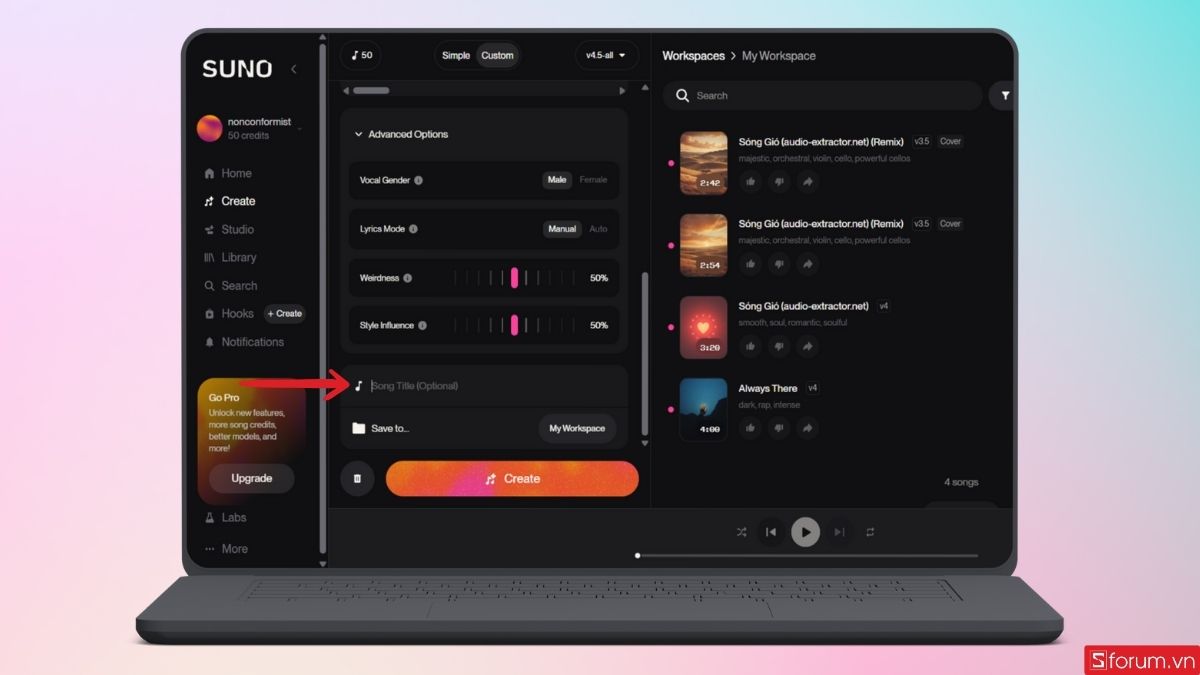This screenshot has width=1200, height=675.
Task: Click the Weirdness info icon
Action: pyautogui.click(x=407, y=278)
